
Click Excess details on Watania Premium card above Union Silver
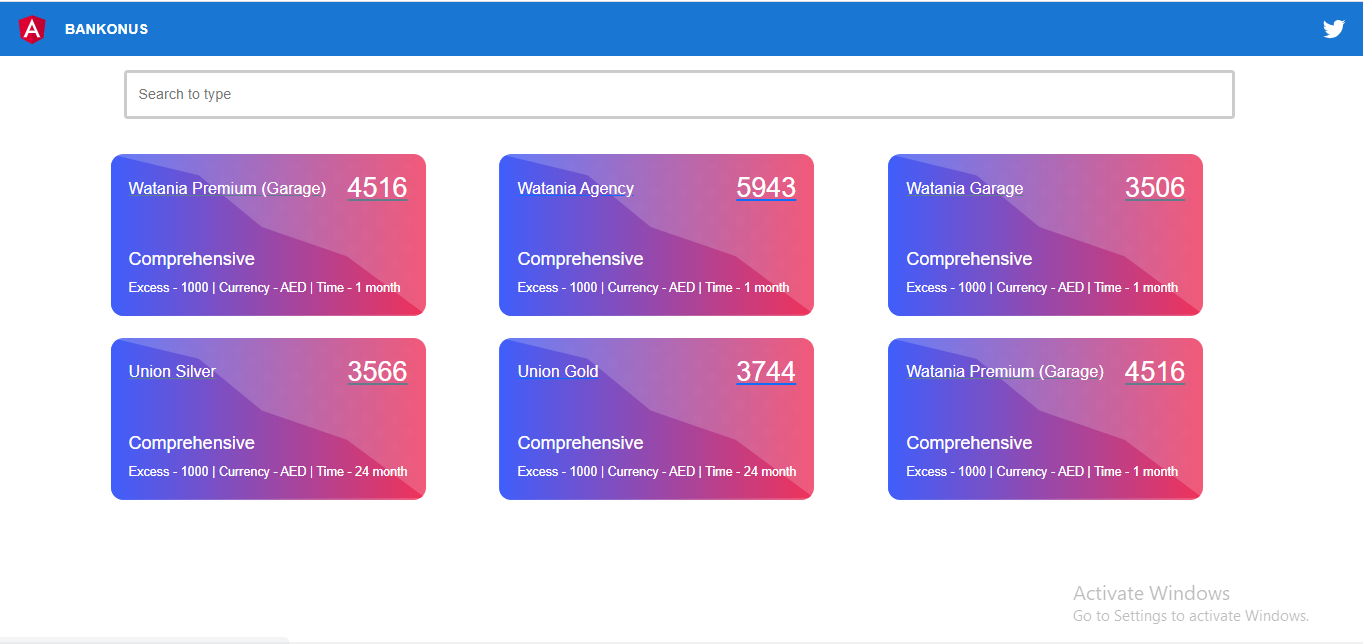click(264, 287)
